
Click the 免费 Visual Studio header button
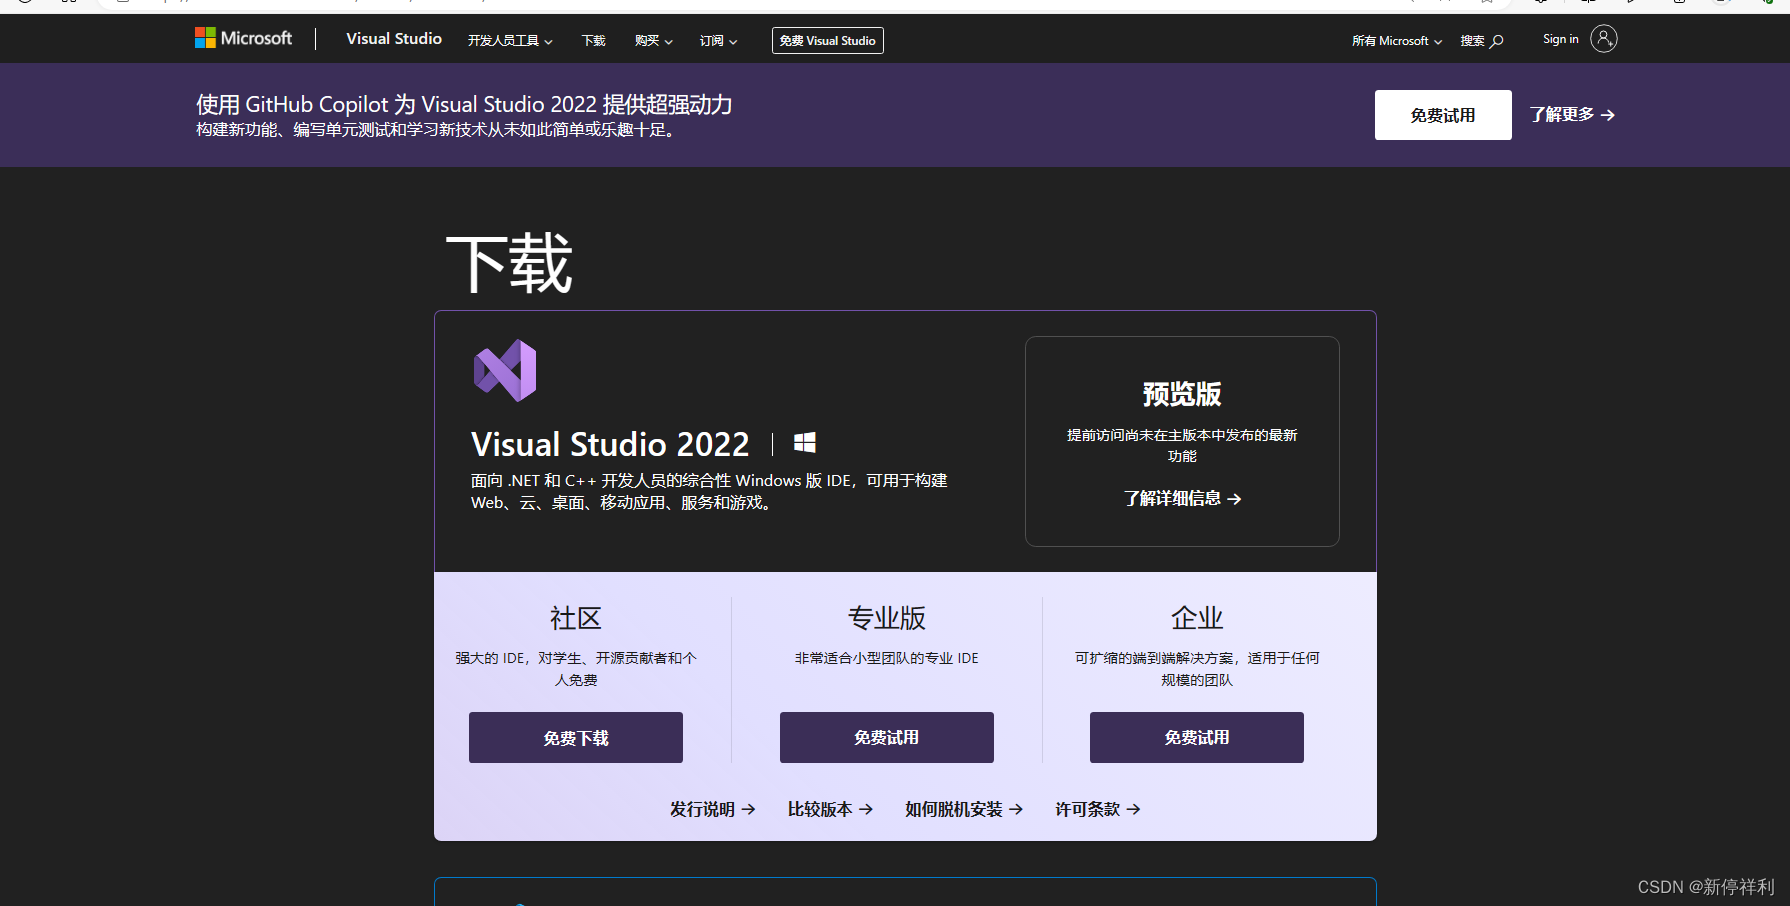[828, 41]
